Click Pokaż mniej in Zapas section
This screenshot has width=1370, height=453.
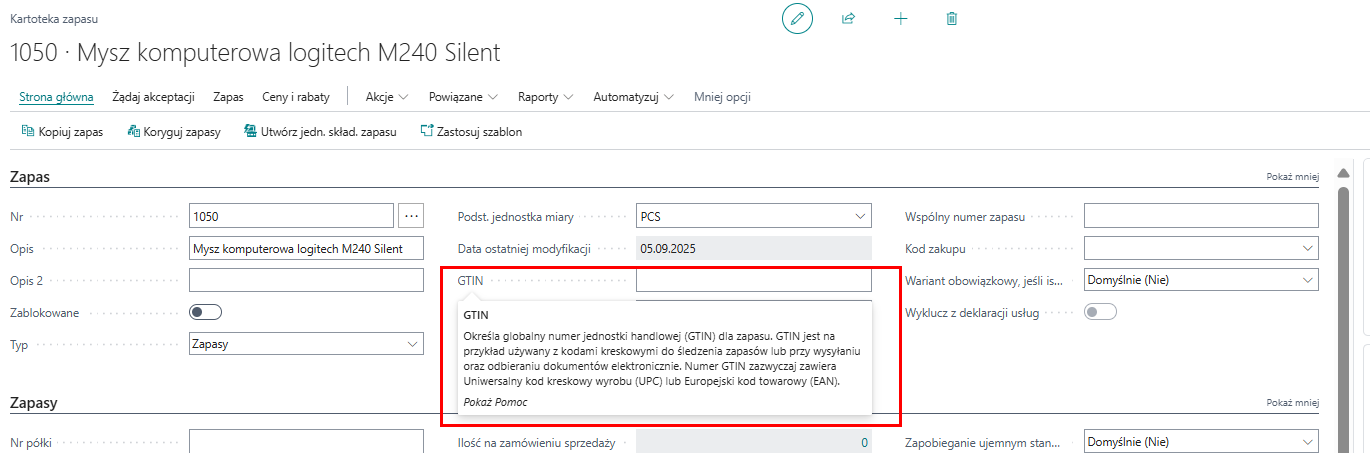tap(1293, 177)
